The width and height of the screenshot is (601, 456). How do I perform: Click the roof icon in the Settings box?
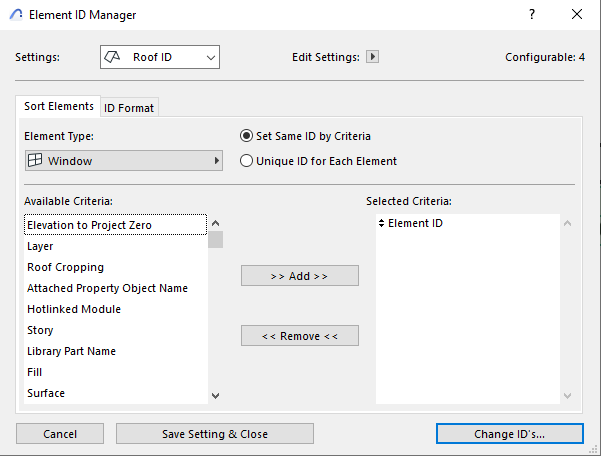pos(112,57)
